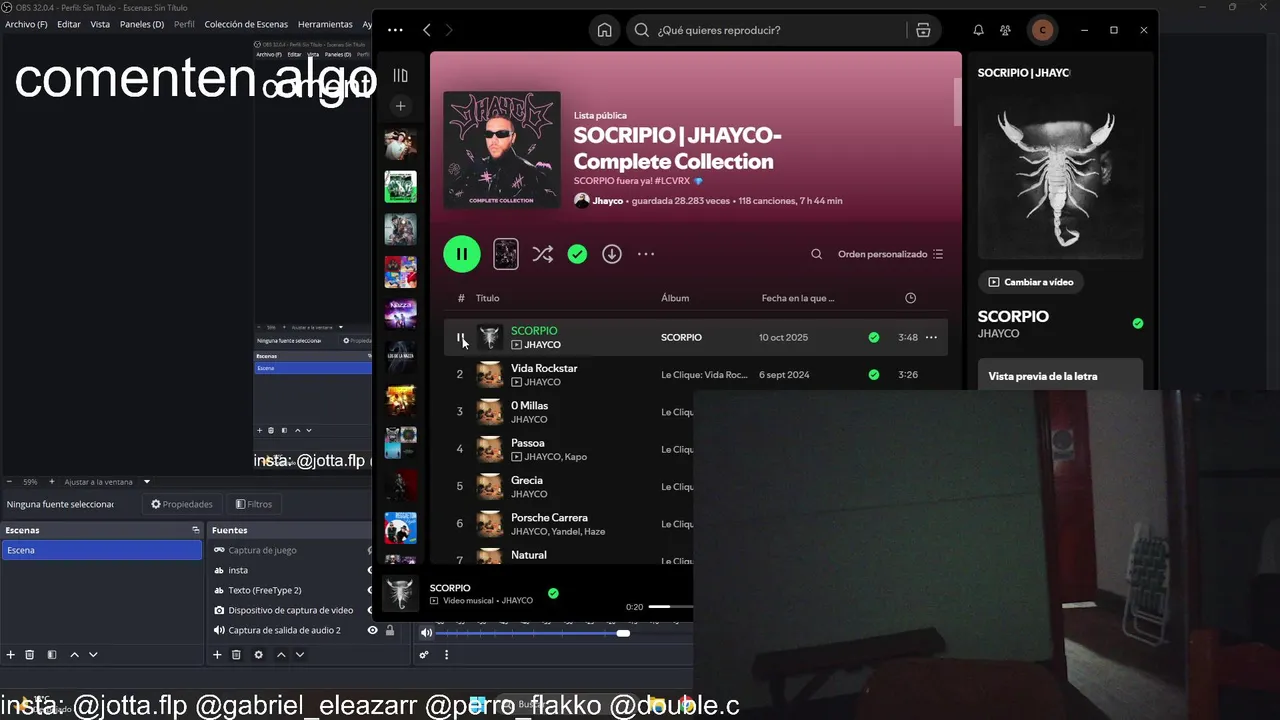The height and width of the screenshot is (720, 1280).
Task: Open Spotify home
Action: [x=604, y=30]
